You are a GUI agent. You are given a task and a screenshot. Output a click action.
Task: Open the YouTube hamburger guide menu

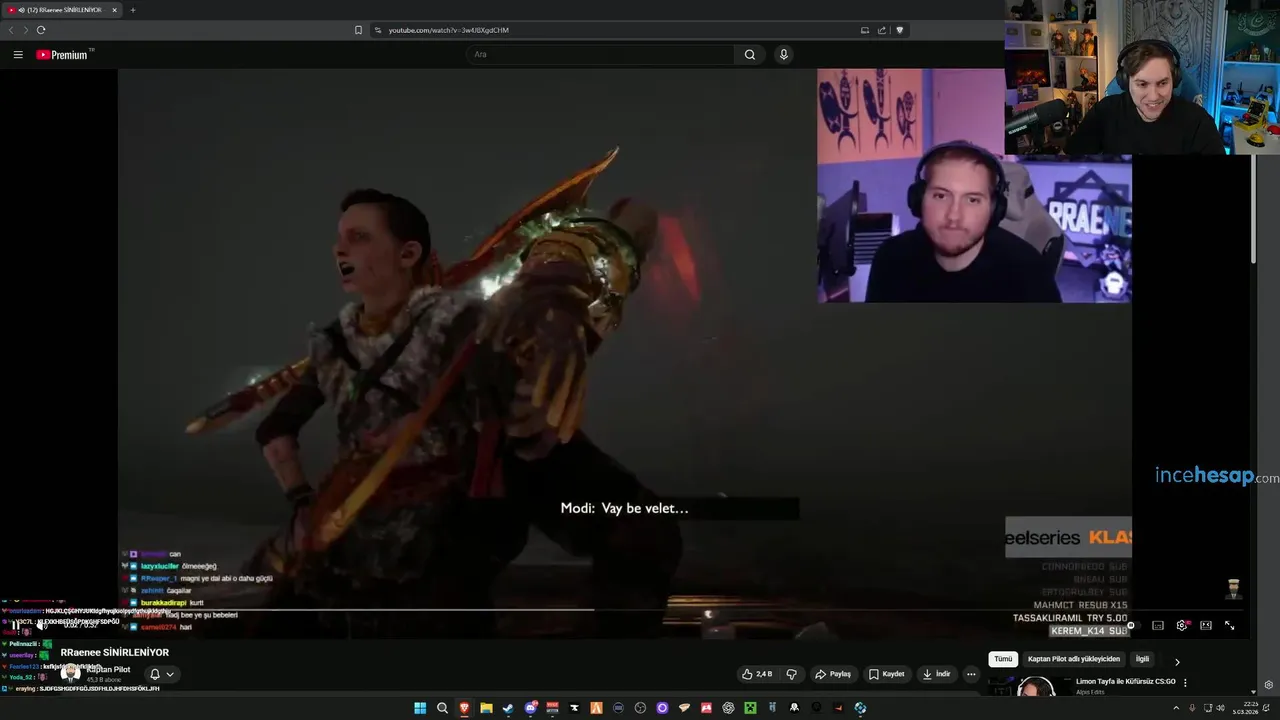[18, 55]
